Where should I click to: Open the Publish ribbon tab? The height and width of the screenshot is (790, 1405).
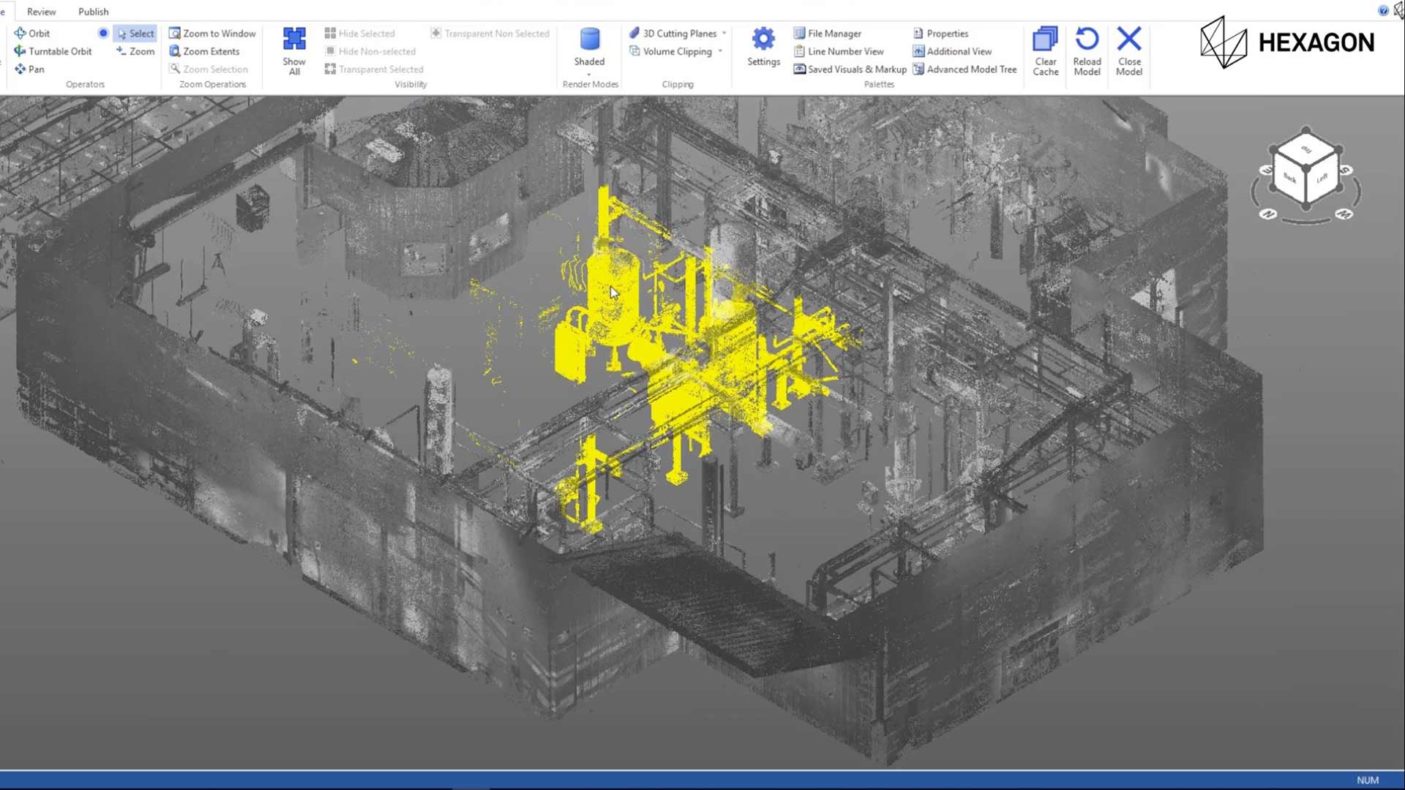[93, 12]
